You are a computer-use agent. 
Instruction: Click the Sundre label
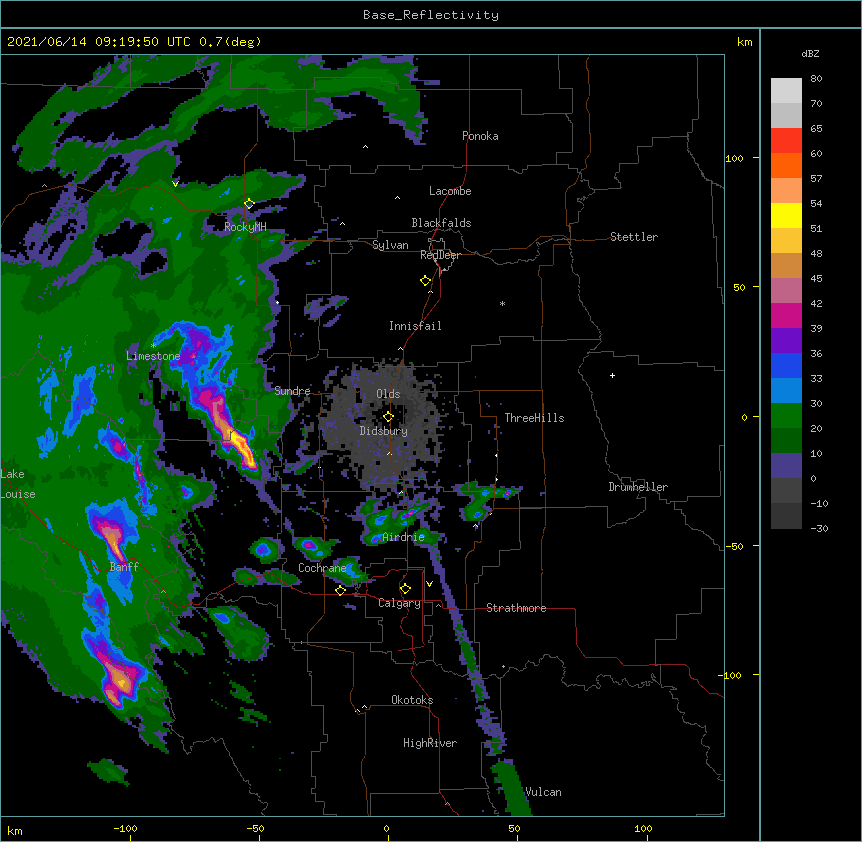coord(292,391)
